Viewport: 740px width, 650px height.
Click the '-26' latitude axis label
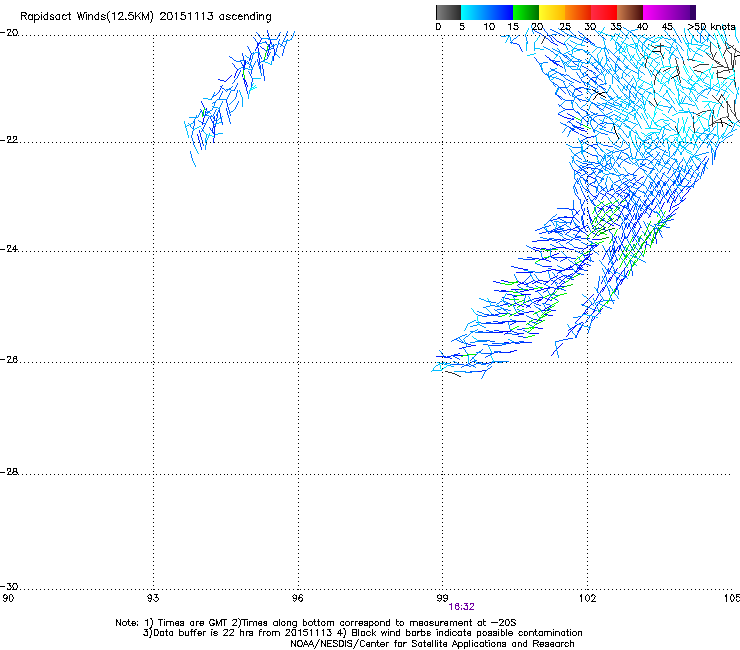click(x=9, y=360)
